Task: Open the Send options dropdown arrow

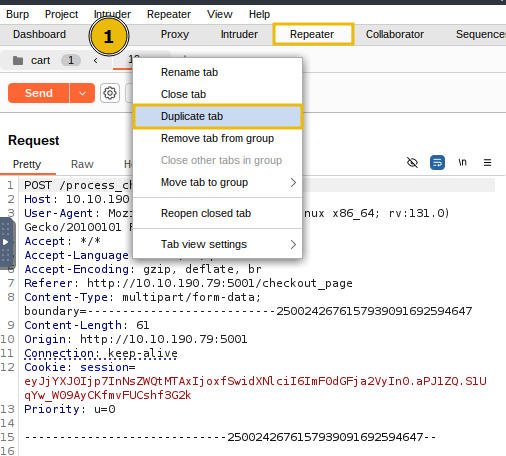Action: pos(82,93)
